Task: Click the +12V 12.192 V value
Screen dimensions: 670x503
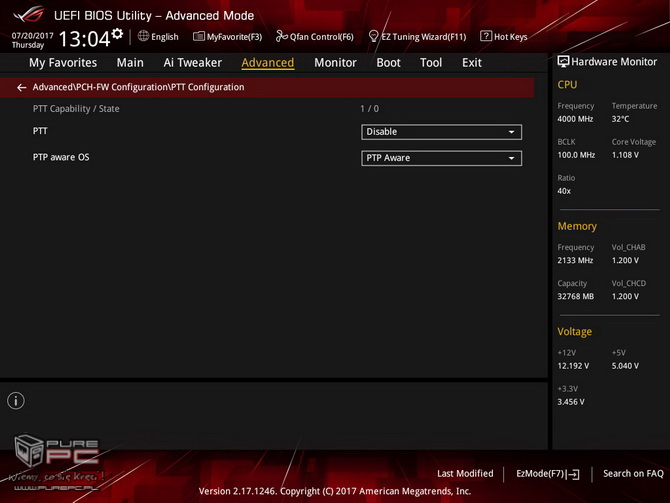Action: (x=573, y=366)
